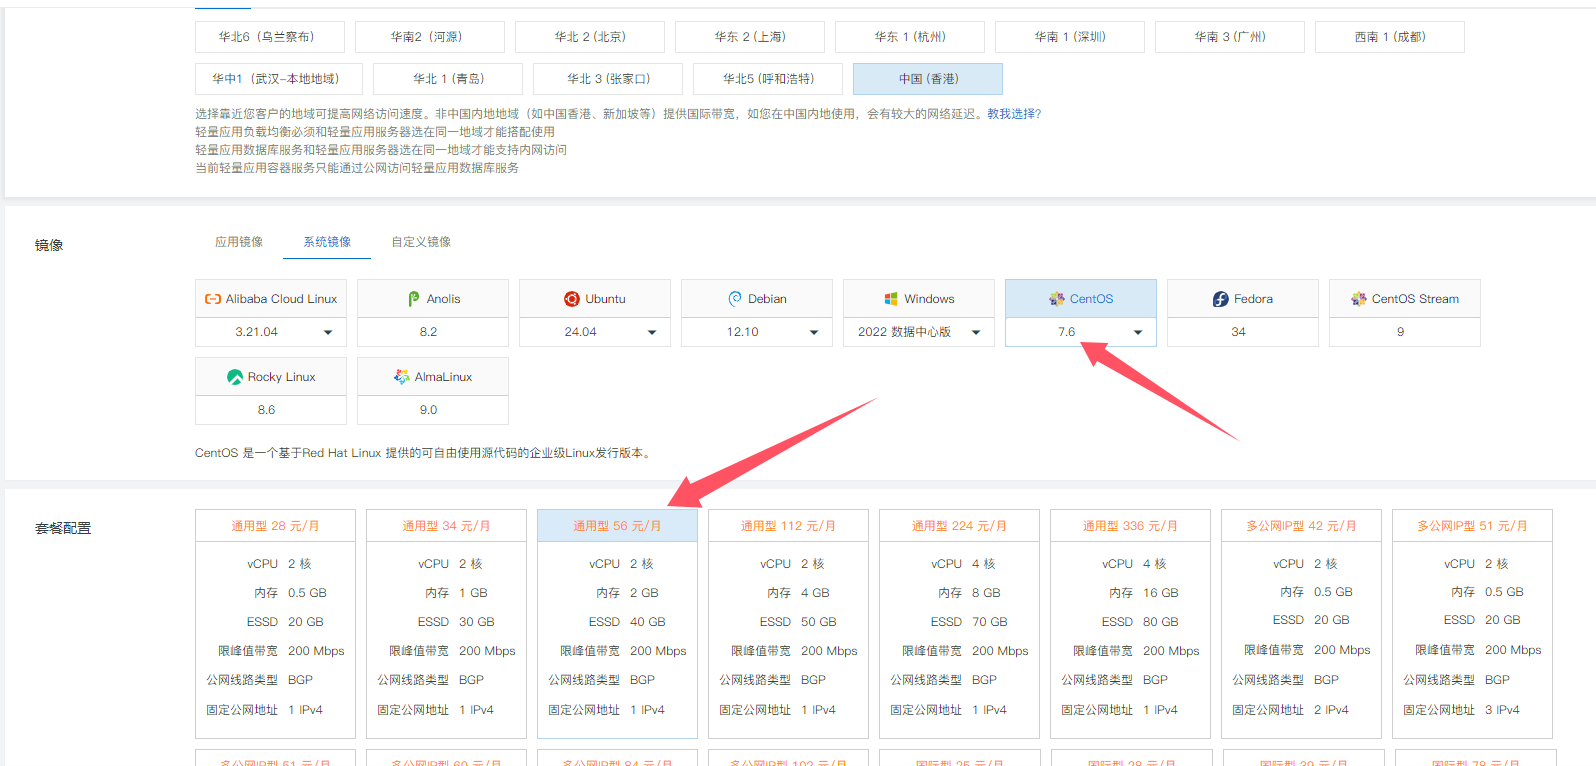This screenshot has width=1596, height=766.
Task: Click the AlmaLinux logo icon
Action: click(402, 377)
